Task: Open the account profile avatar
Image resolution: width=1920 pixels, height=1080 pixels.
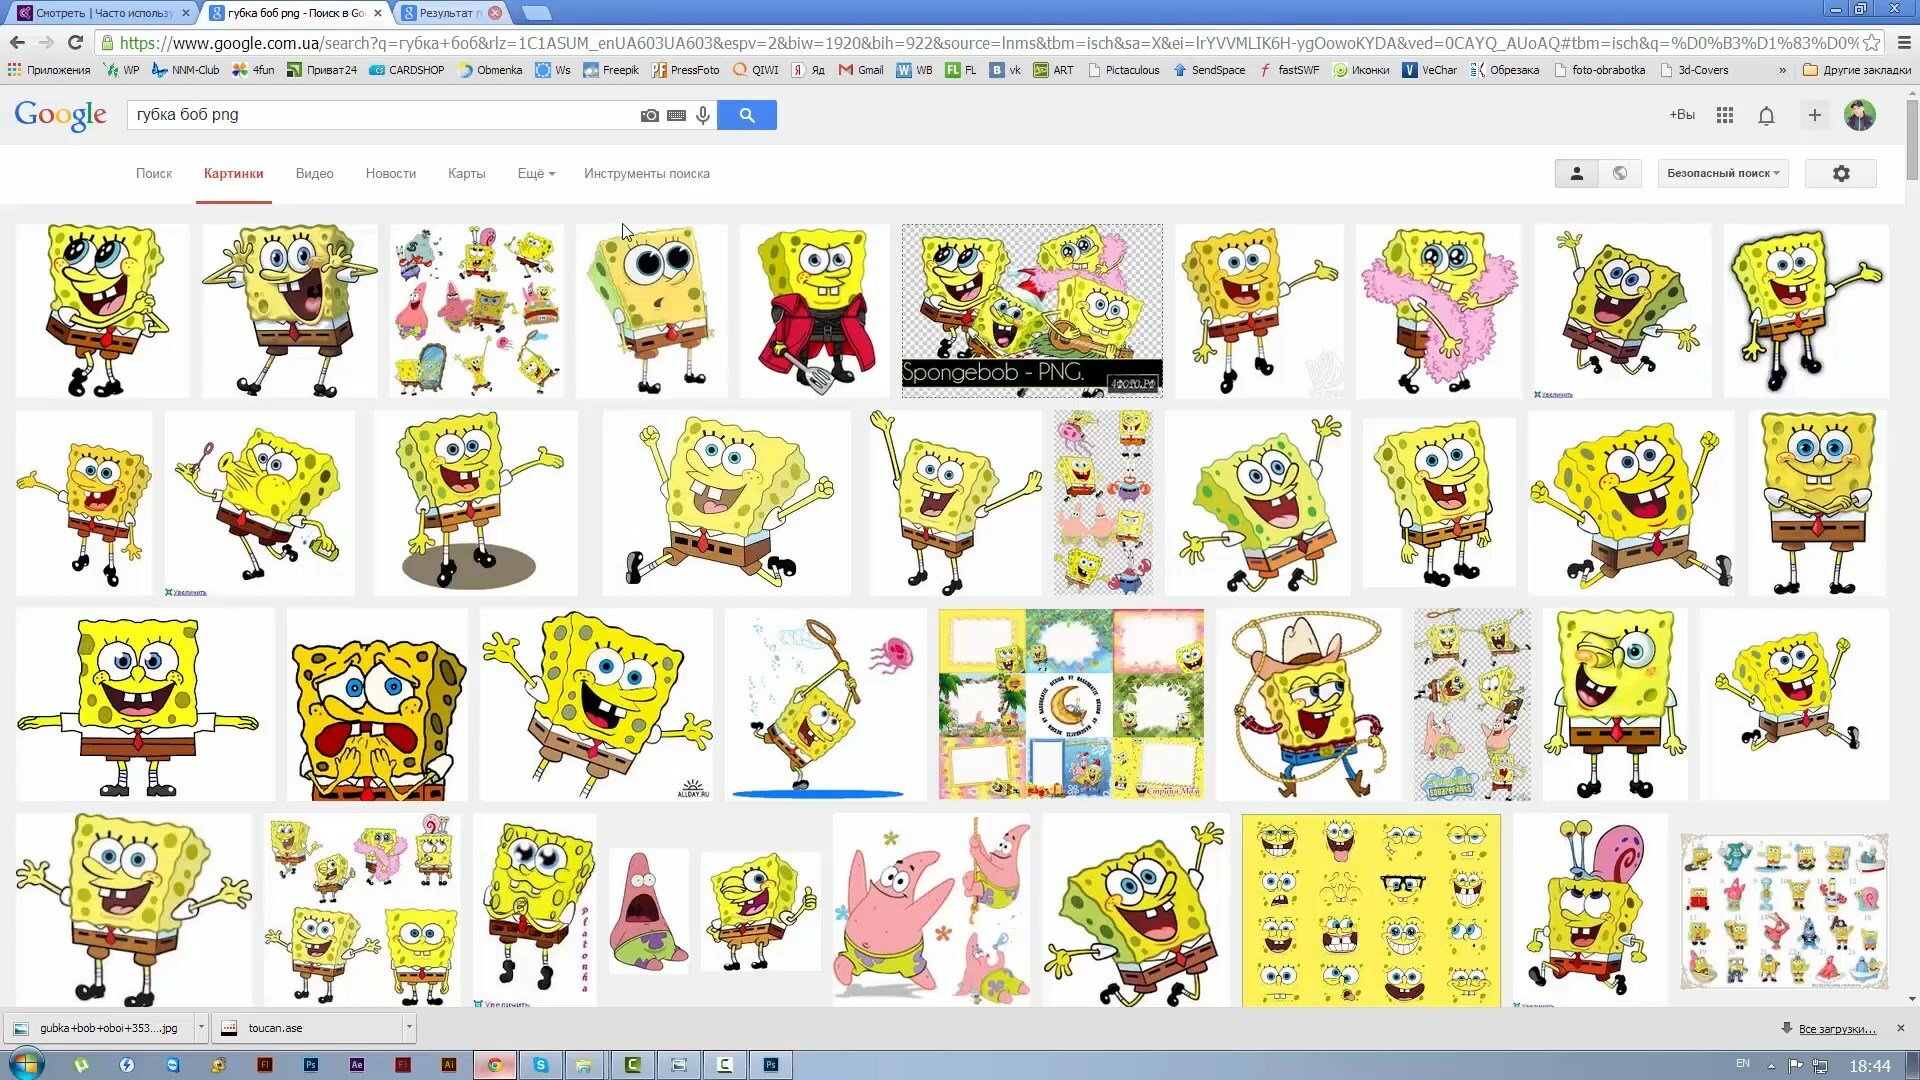Action: click(1860, 115)
